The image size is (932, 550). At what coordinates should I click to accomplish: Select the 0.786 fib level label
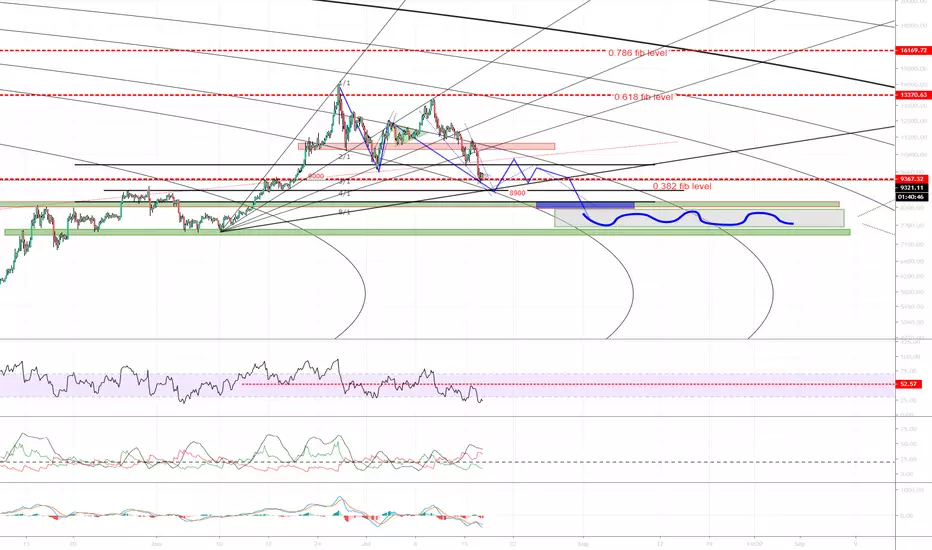638,53
